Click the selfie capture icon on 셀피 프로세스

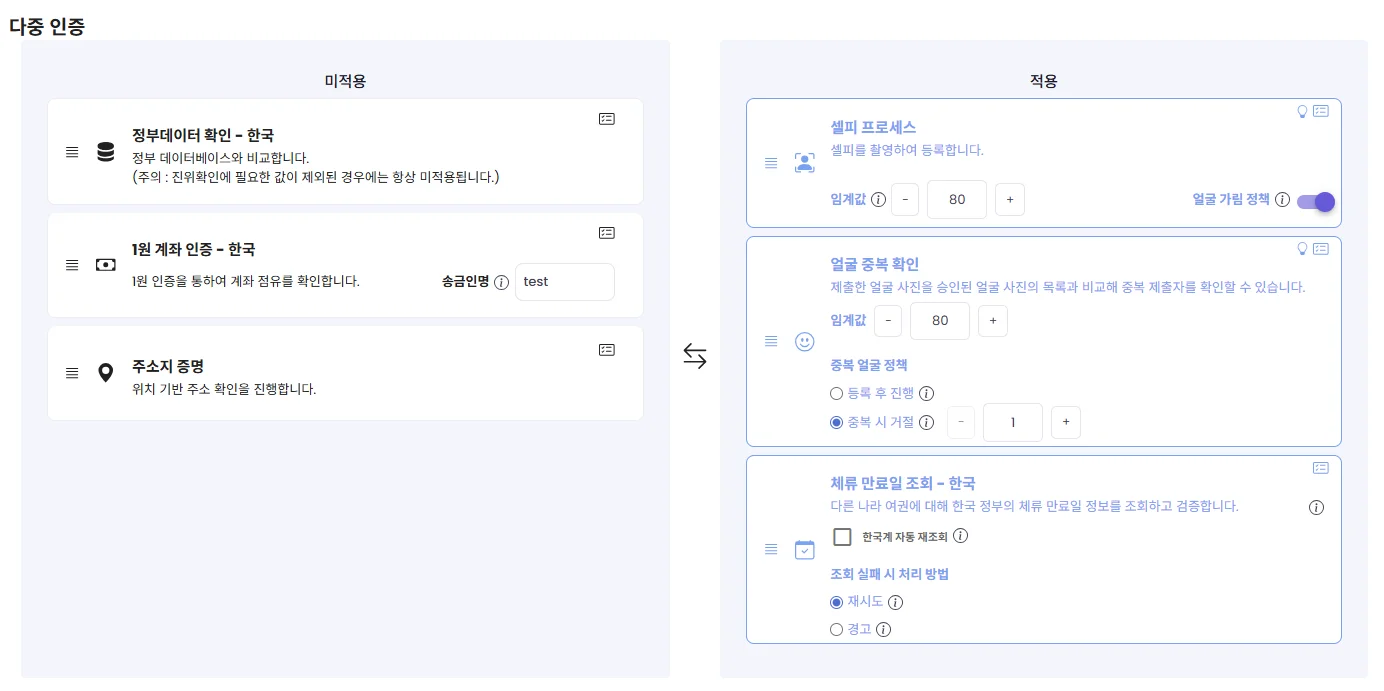click(x=804, y=163)
